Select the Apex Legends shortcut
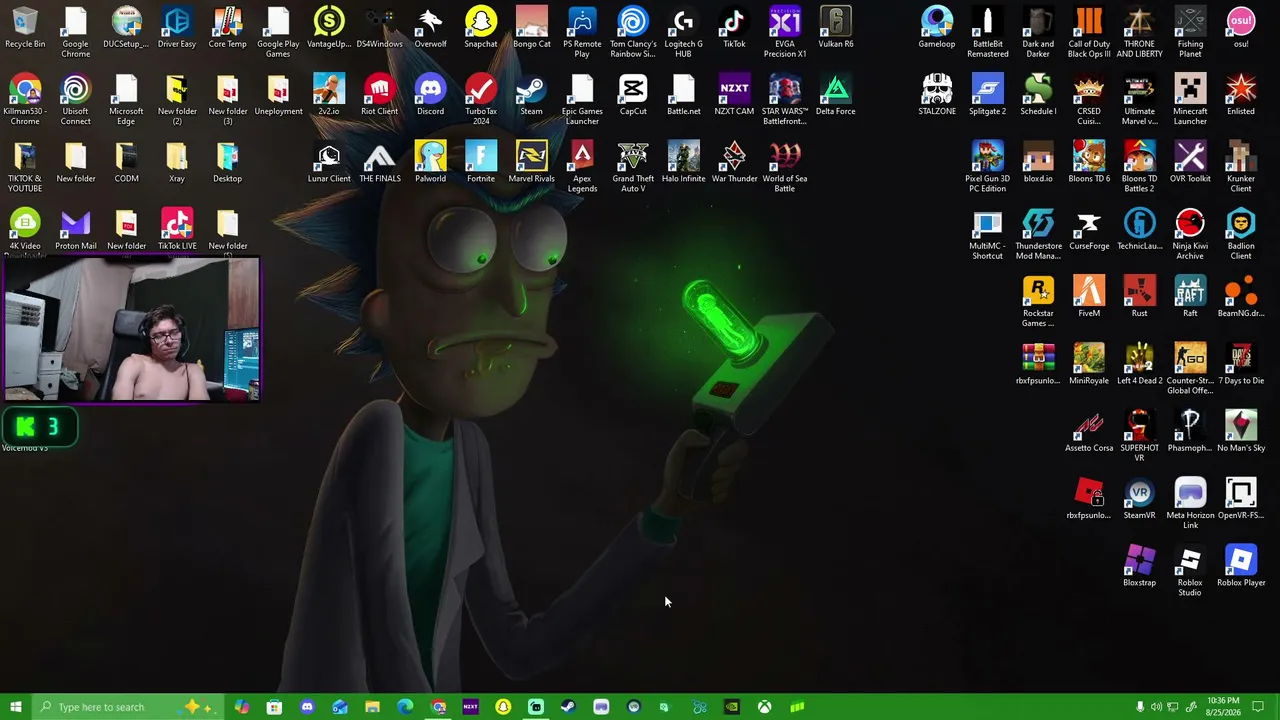The width and height of the screenshot is (1280, 720). click(x=582, y=167)
